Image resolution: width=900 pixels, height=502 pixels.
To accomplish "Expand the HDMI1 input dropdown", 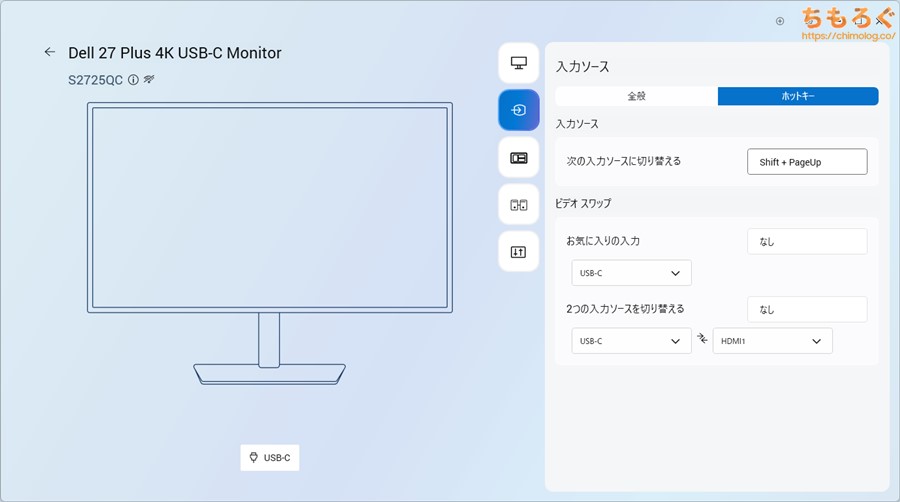I will [x=772, y=341].
